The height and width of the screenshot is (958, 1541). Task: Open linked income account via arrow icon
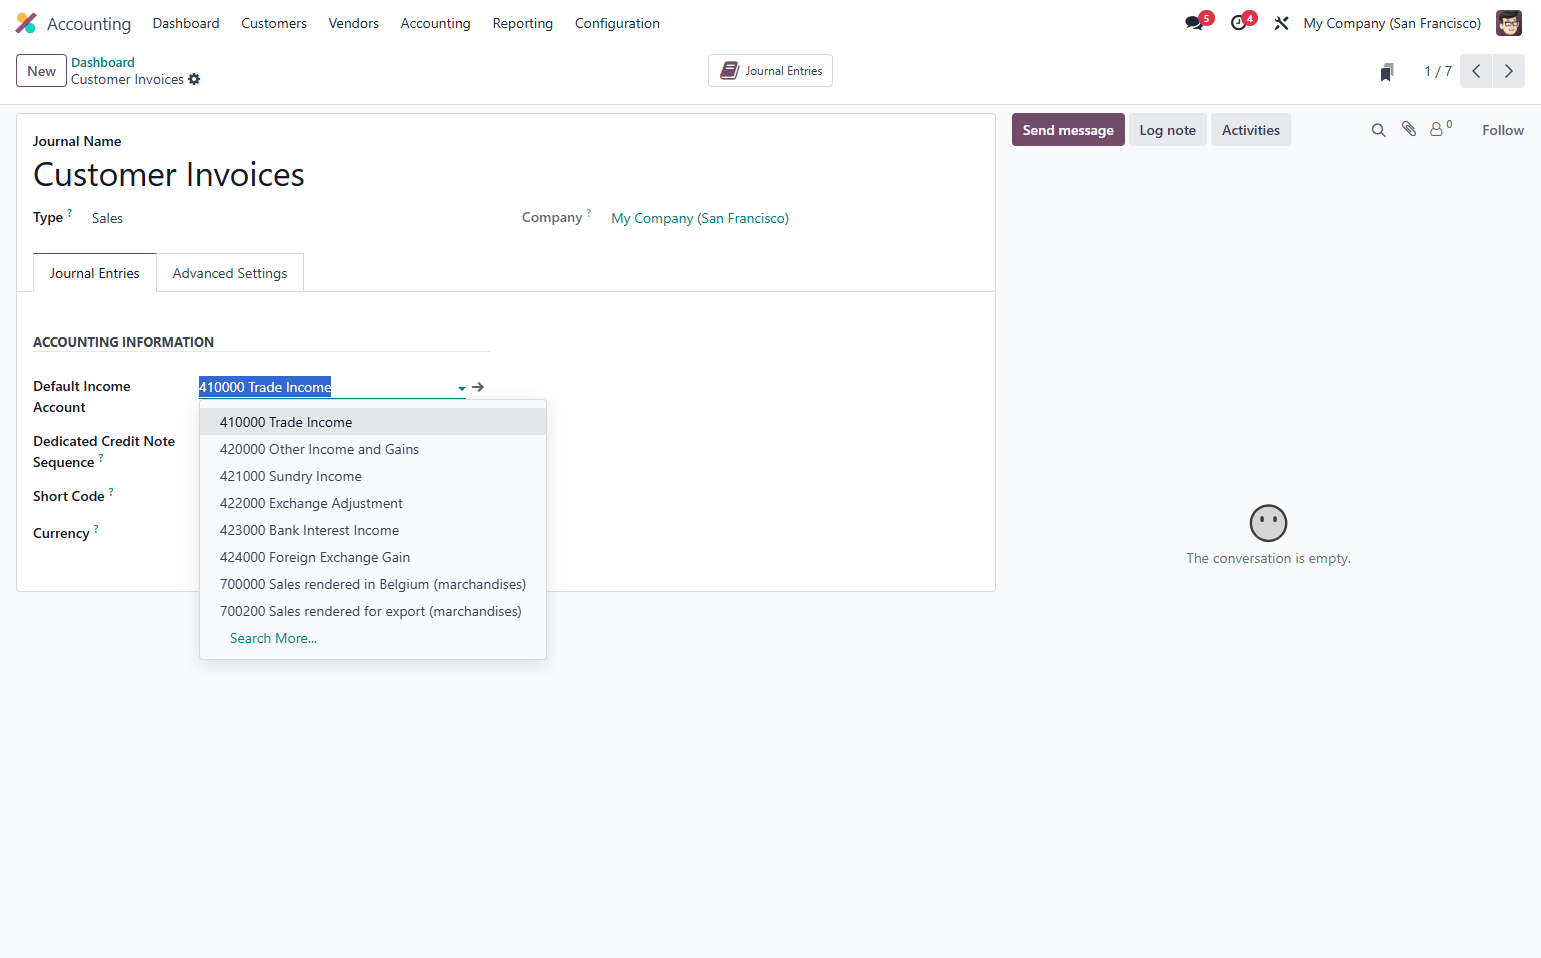pos(478,387)
